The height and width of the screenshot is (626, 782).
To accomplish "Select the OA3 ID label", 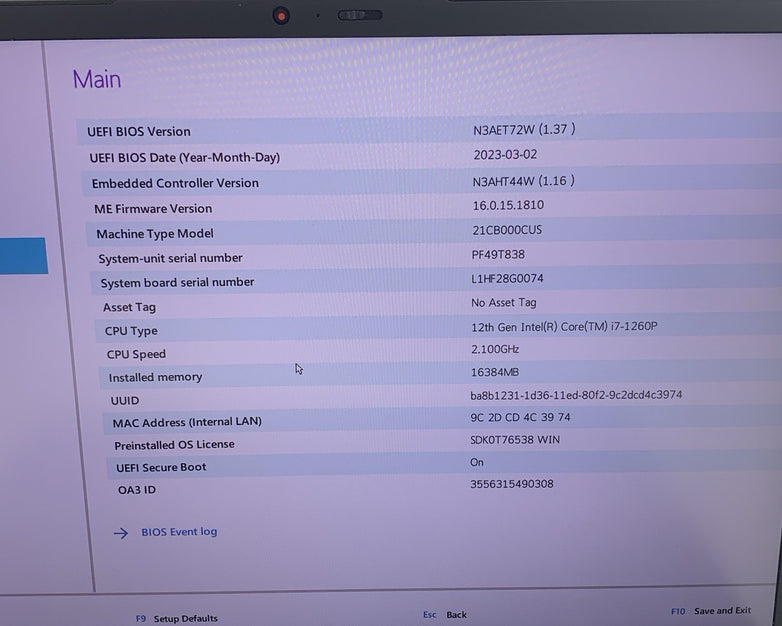I will point(137,490).
